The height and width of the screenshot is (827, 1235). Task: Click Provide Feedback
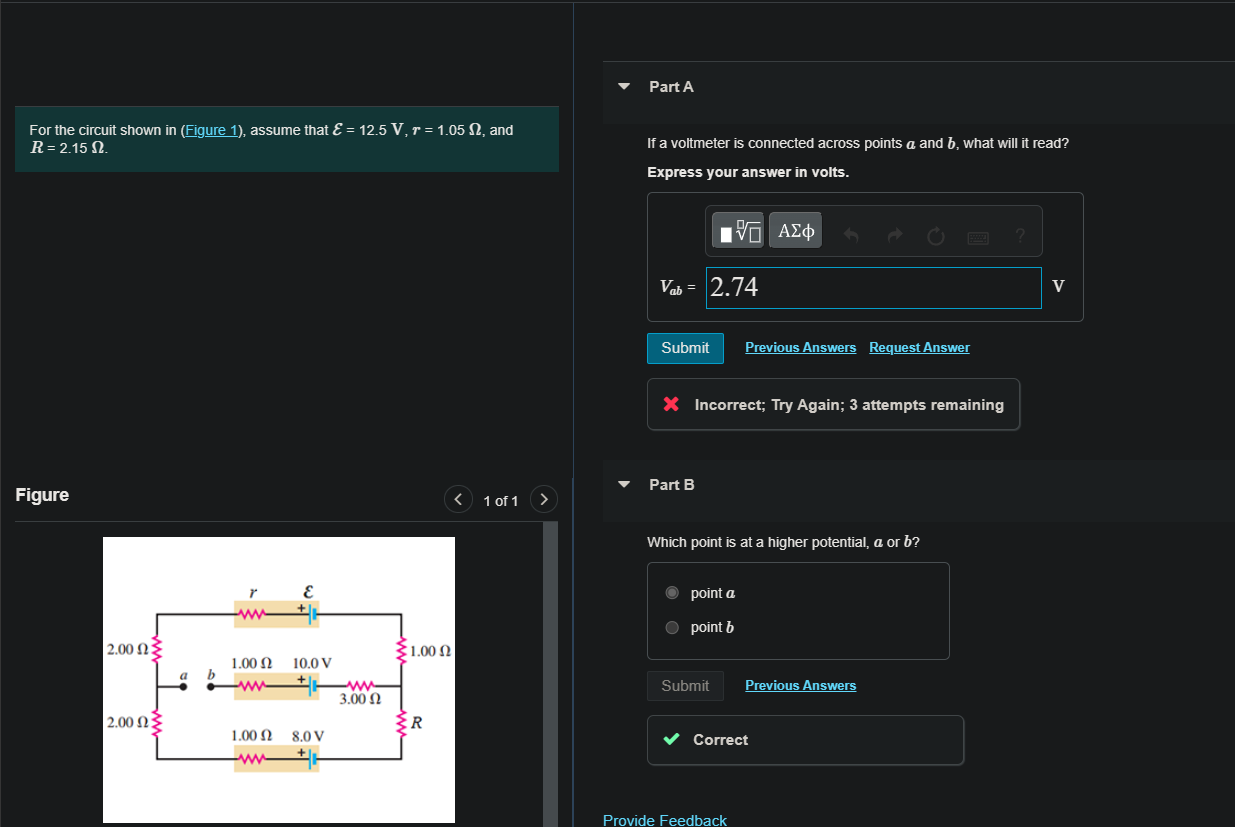[664, 819]
